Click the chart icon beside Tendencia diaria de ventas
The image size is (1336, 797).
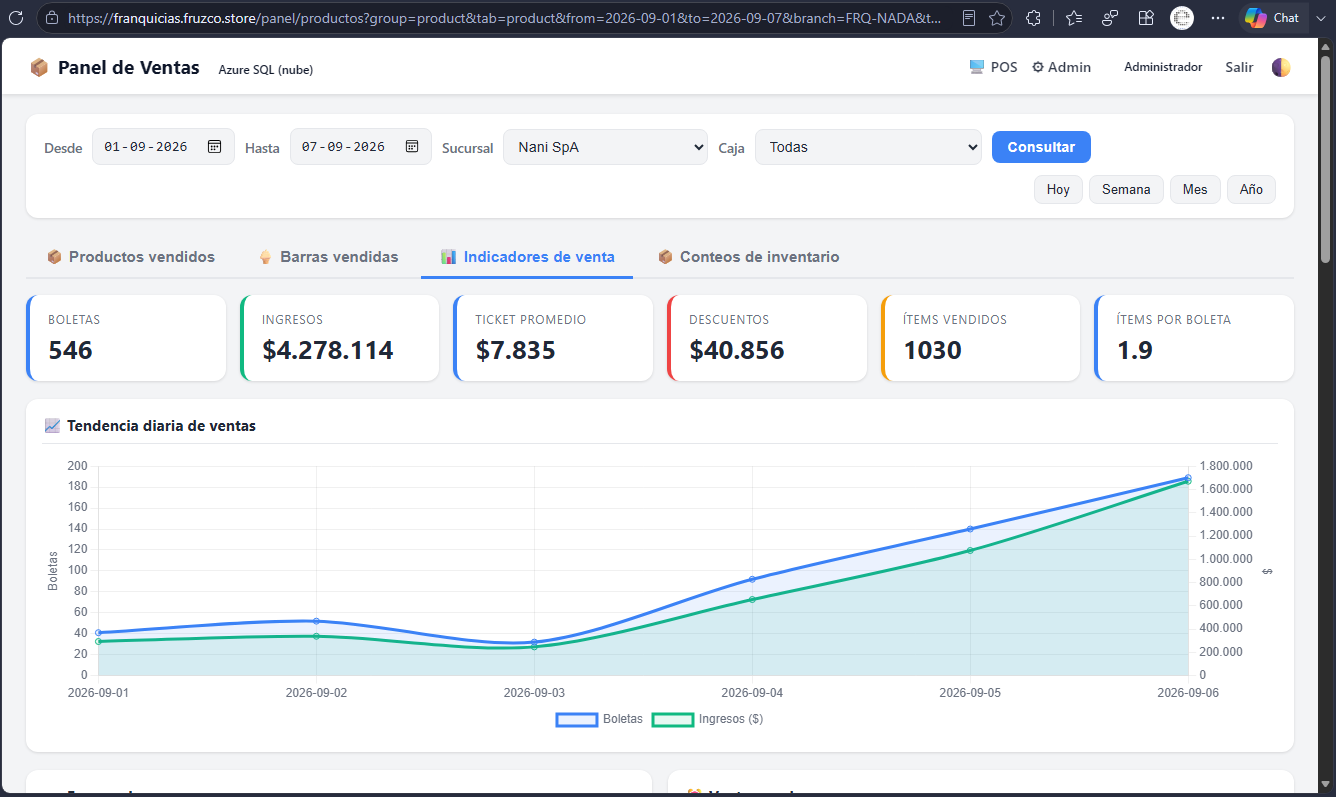(53, 426)
